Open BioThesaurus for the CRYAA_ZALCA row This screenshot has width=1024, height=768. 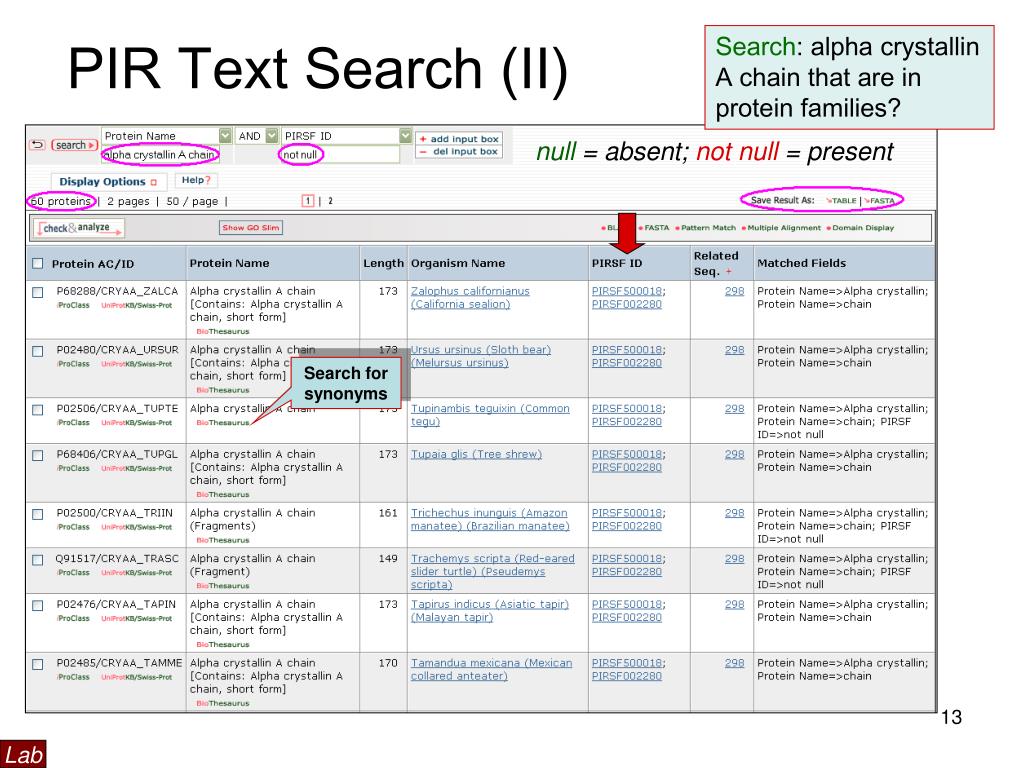tap(223, 331)
